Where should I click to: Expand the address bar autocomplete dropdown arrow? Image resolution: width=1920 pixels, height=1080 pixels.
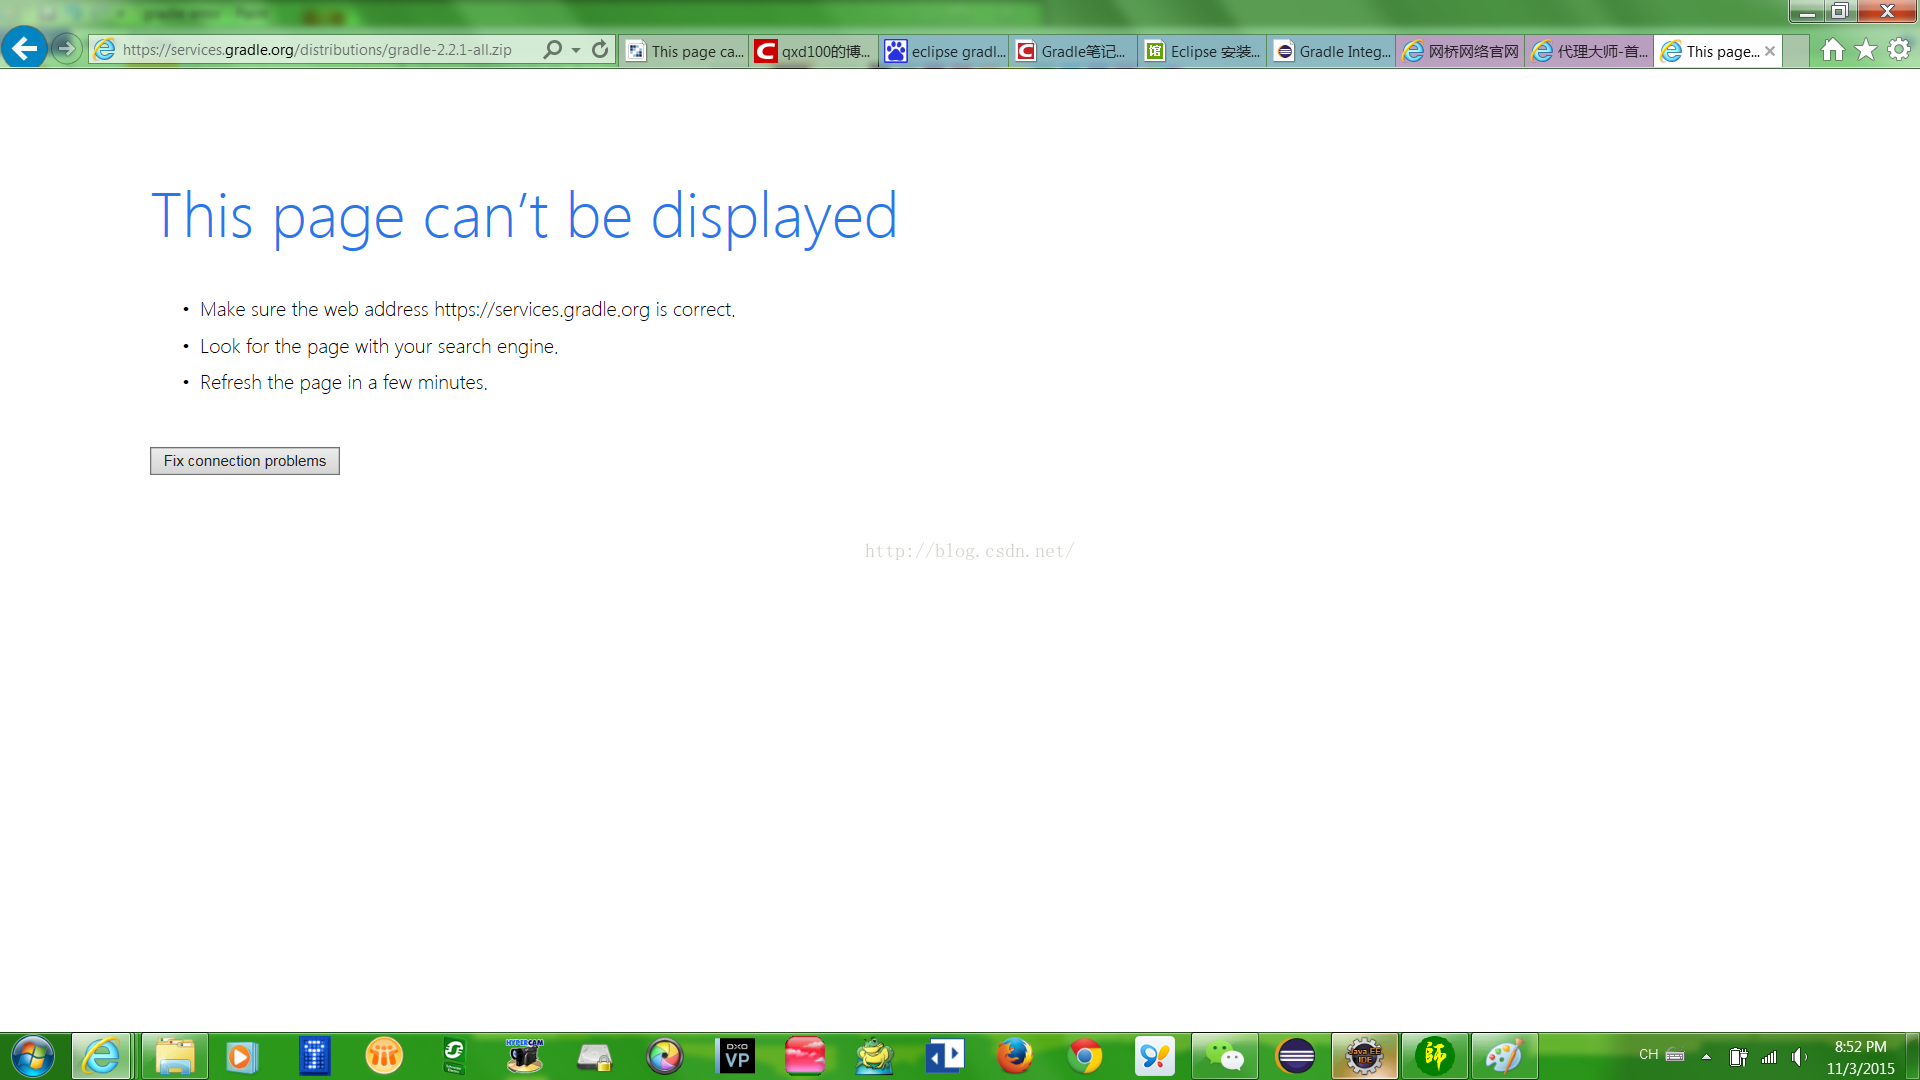pos(576,50)
